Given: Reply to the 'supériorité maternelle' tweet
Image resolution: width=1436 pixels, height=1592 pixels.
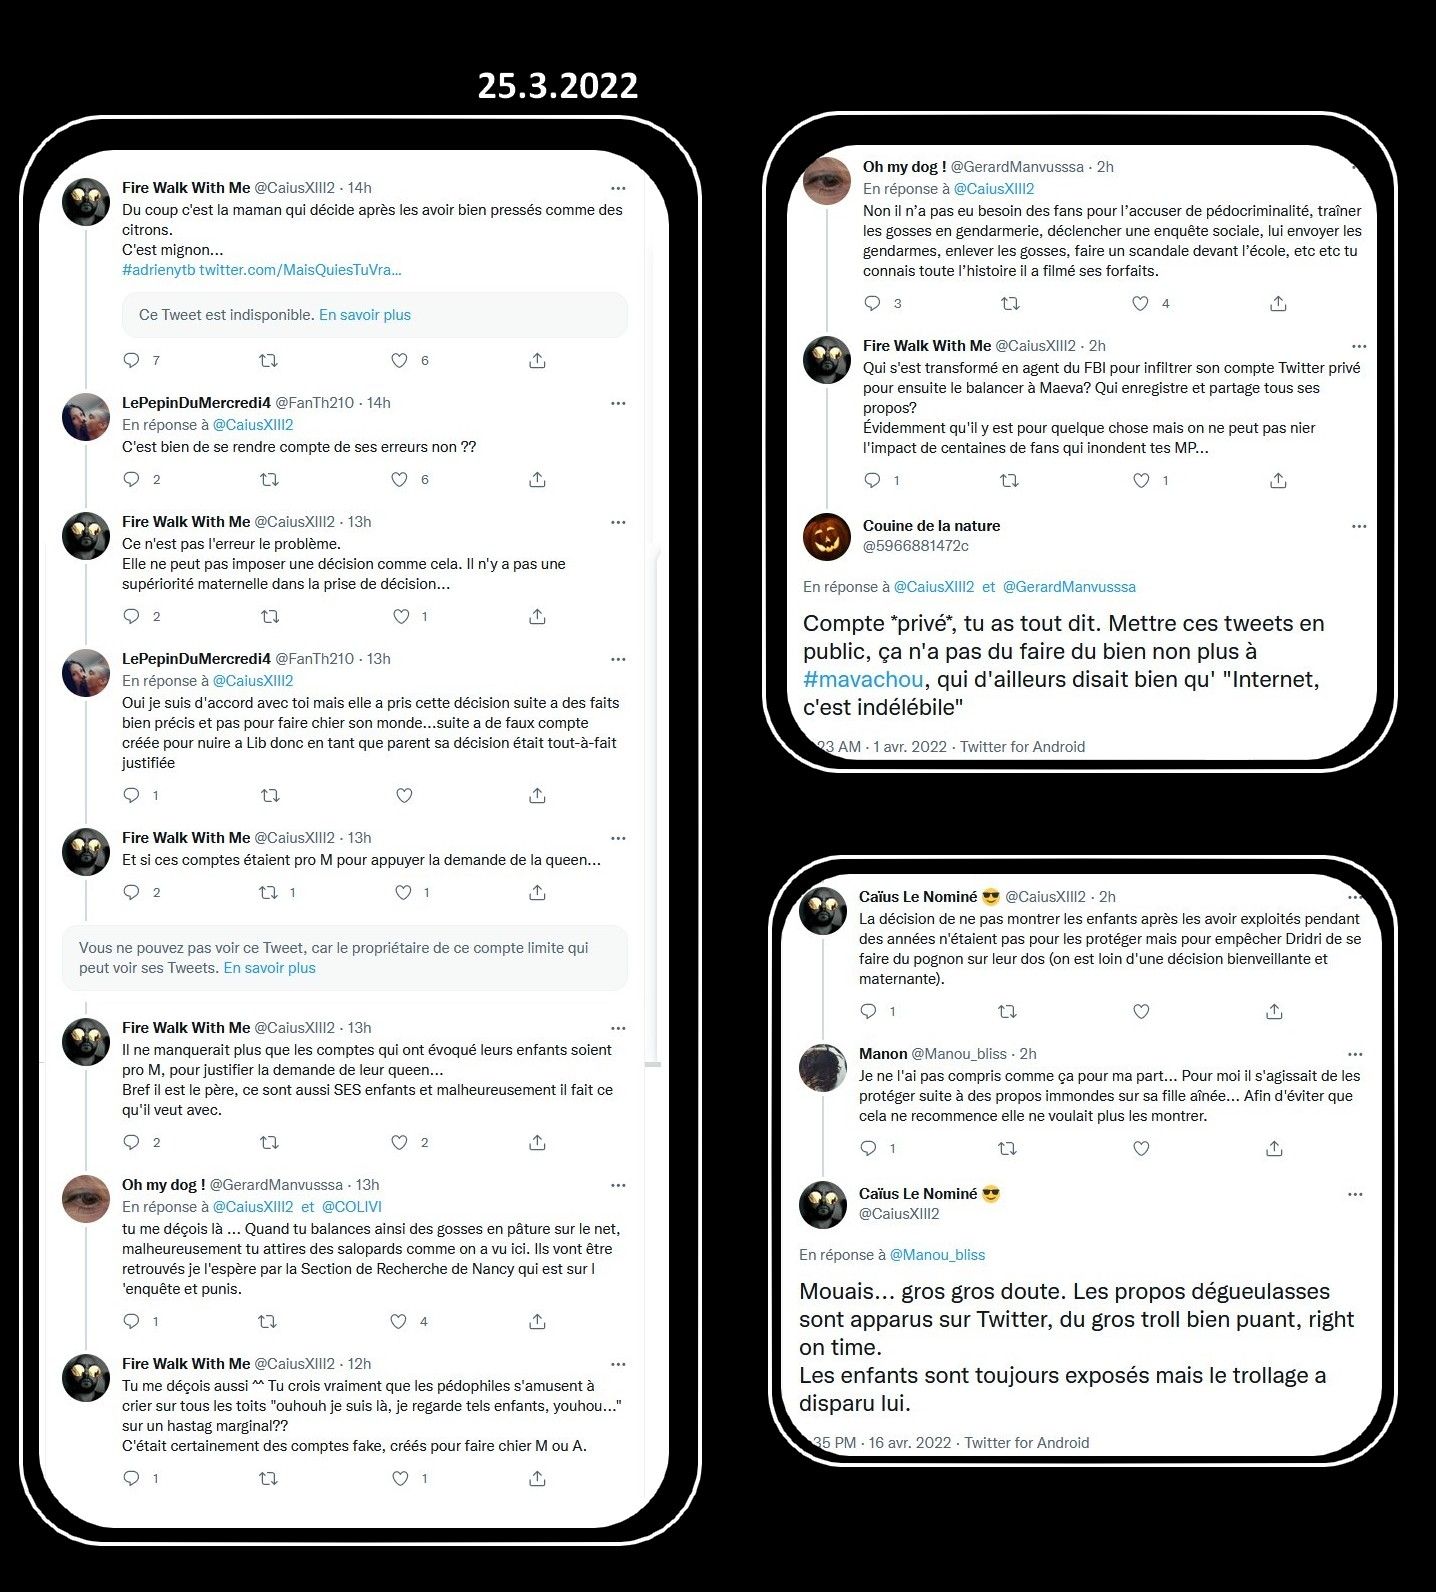Looking at the screenshot, I should coord(131,616).
